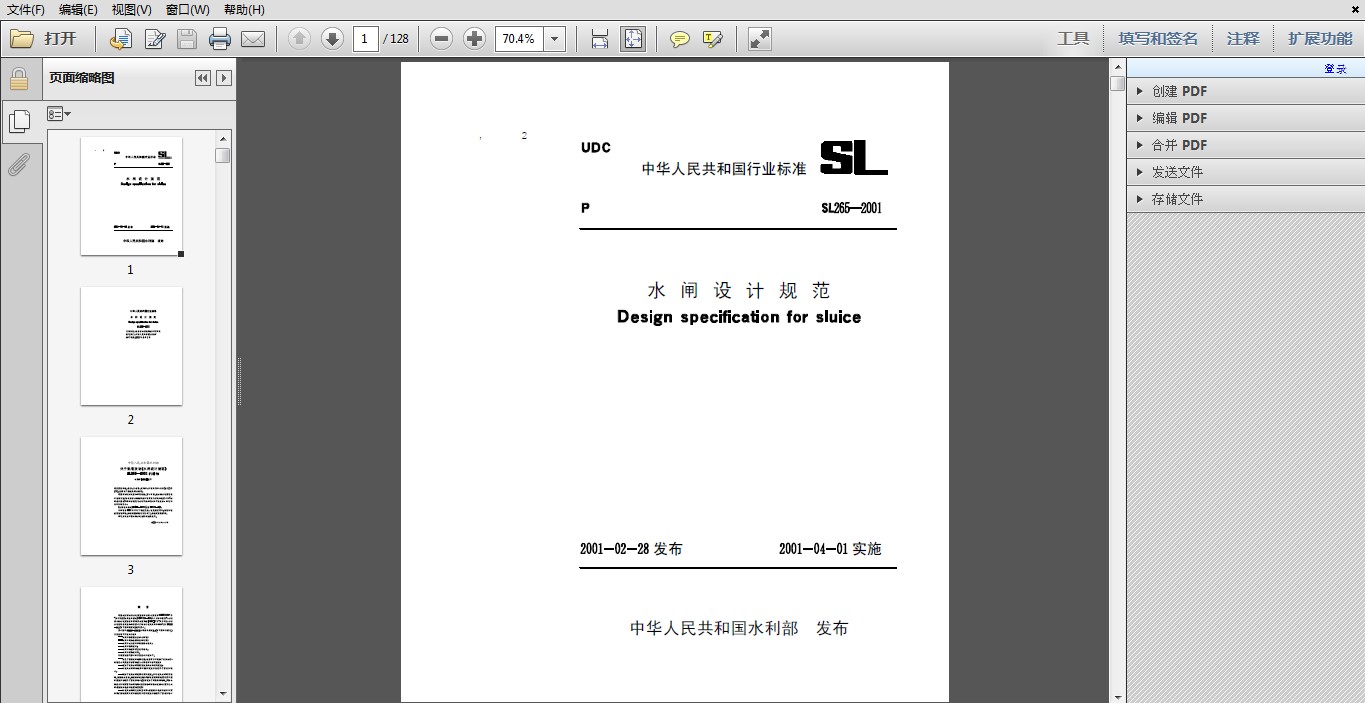
Task: Select the partially visible fourth page thumbnail
Action: pos(131,644)
